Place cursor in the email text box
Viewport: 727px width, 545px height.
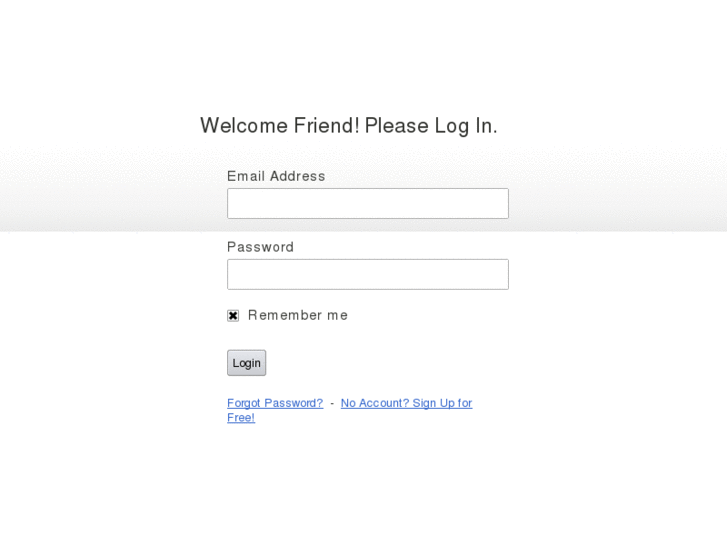(367, 203)
